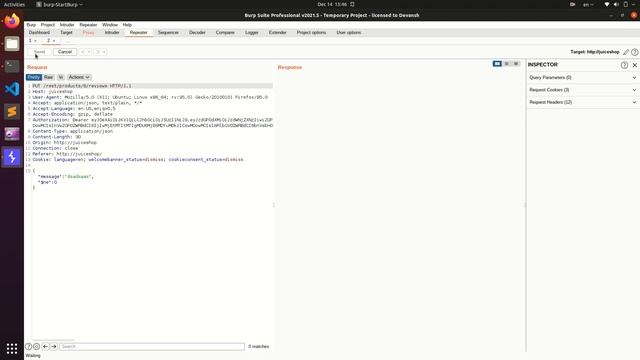The height and width of the screenshot is (360, 640).
Task: Switch to the Extender tab
Action: [x=278, y=32]
